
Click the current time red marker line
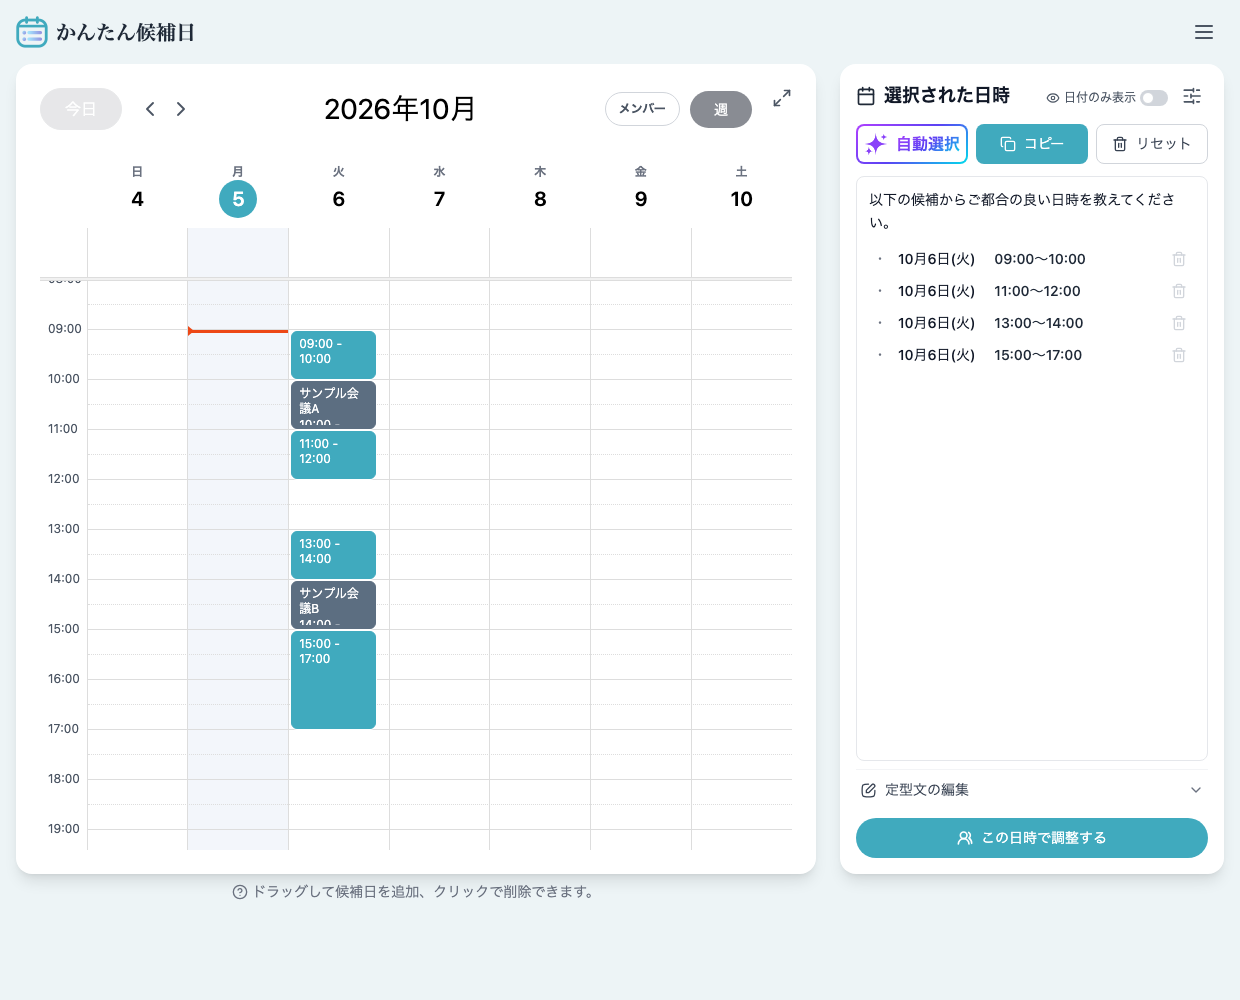[238, 331]
